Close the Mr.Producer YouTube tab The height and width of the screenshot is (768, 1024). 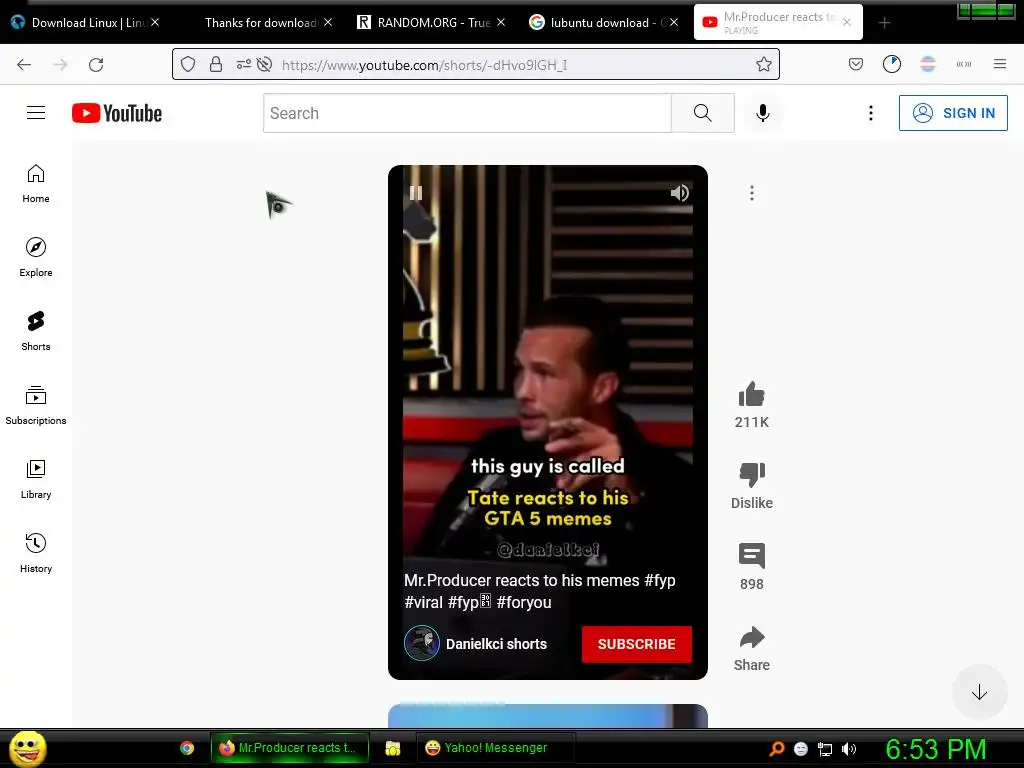(x=847, y=22)
